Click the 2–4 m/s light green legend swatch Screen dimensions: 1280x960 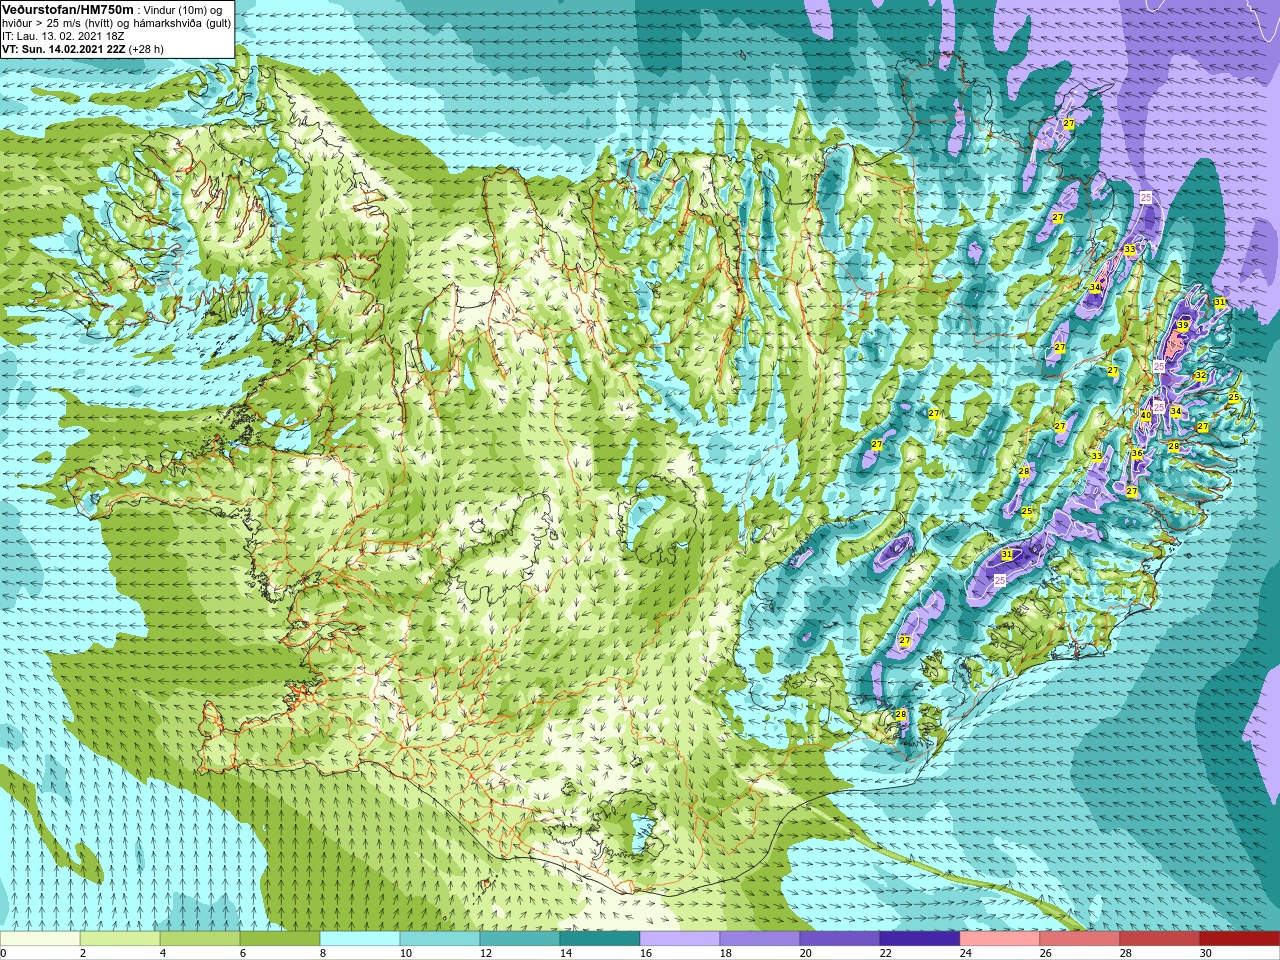point(120,939)
